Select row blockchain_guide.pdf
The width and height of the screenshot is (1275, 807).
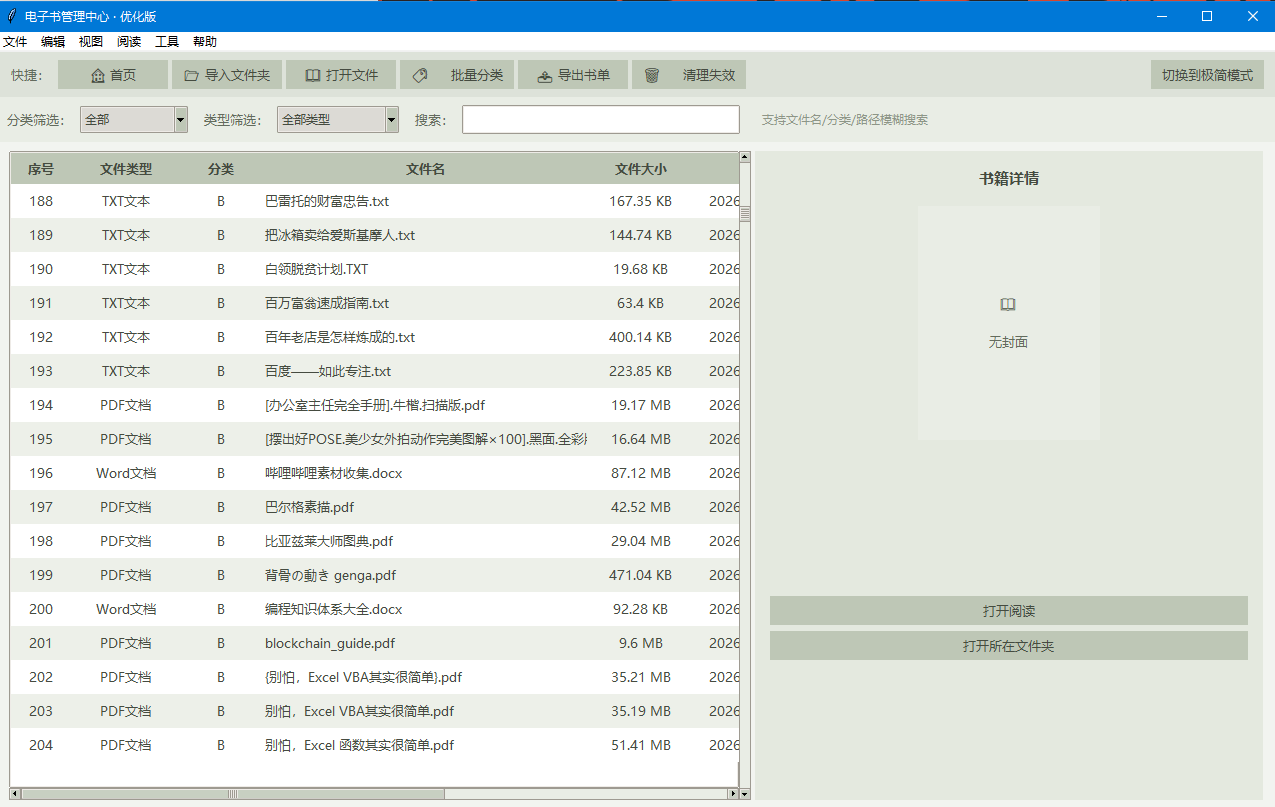[375, 643]
